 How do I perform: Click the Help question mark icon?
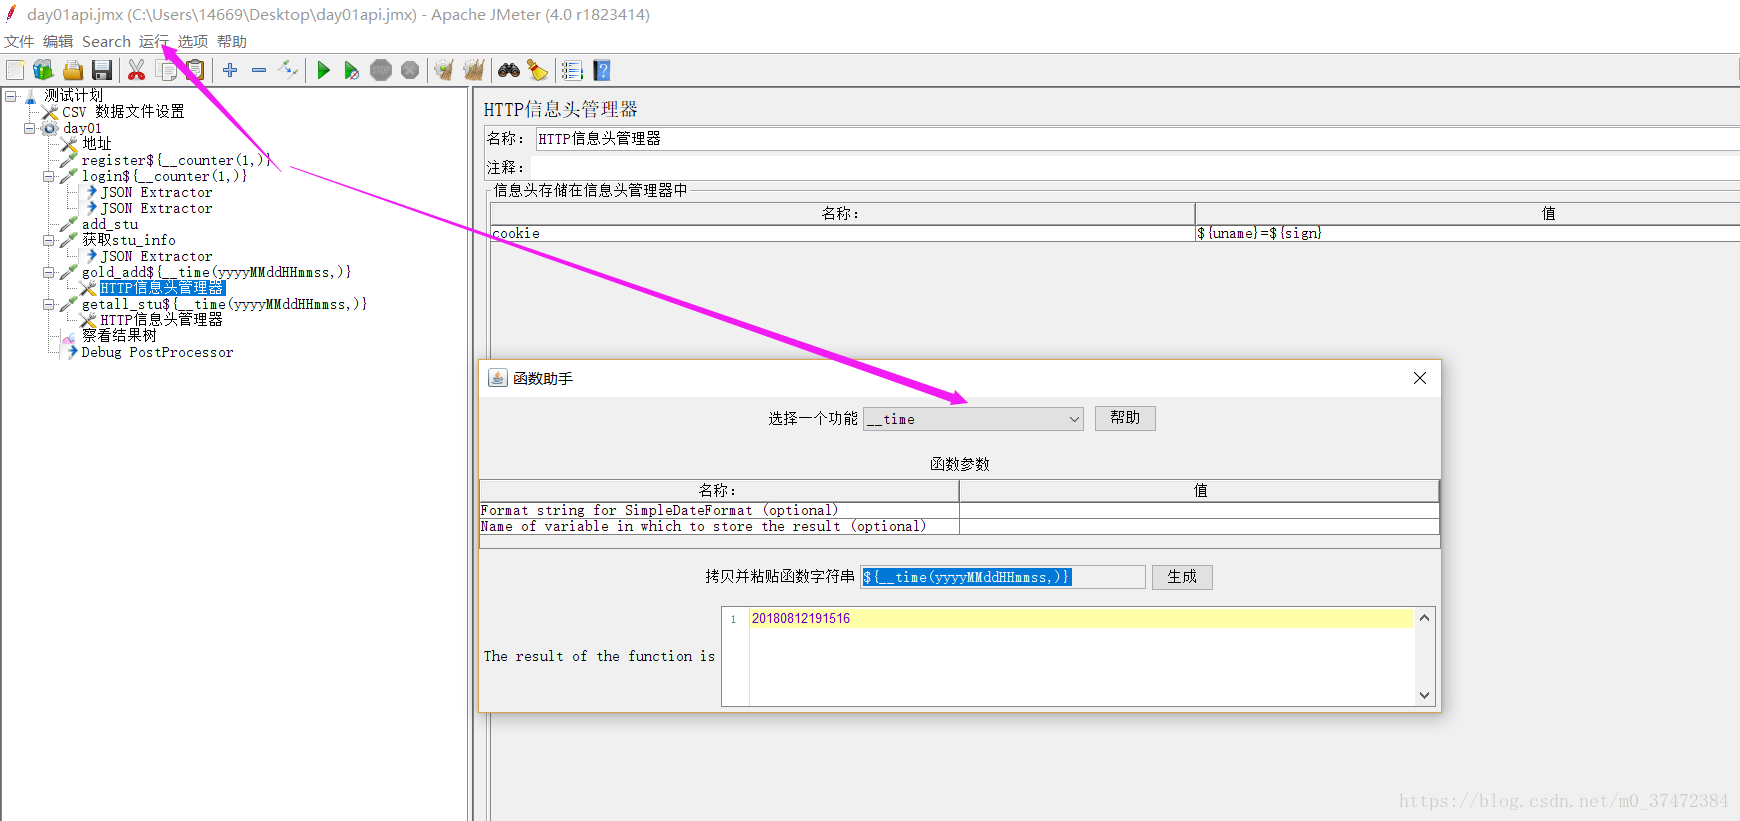(x=601, y=70)
